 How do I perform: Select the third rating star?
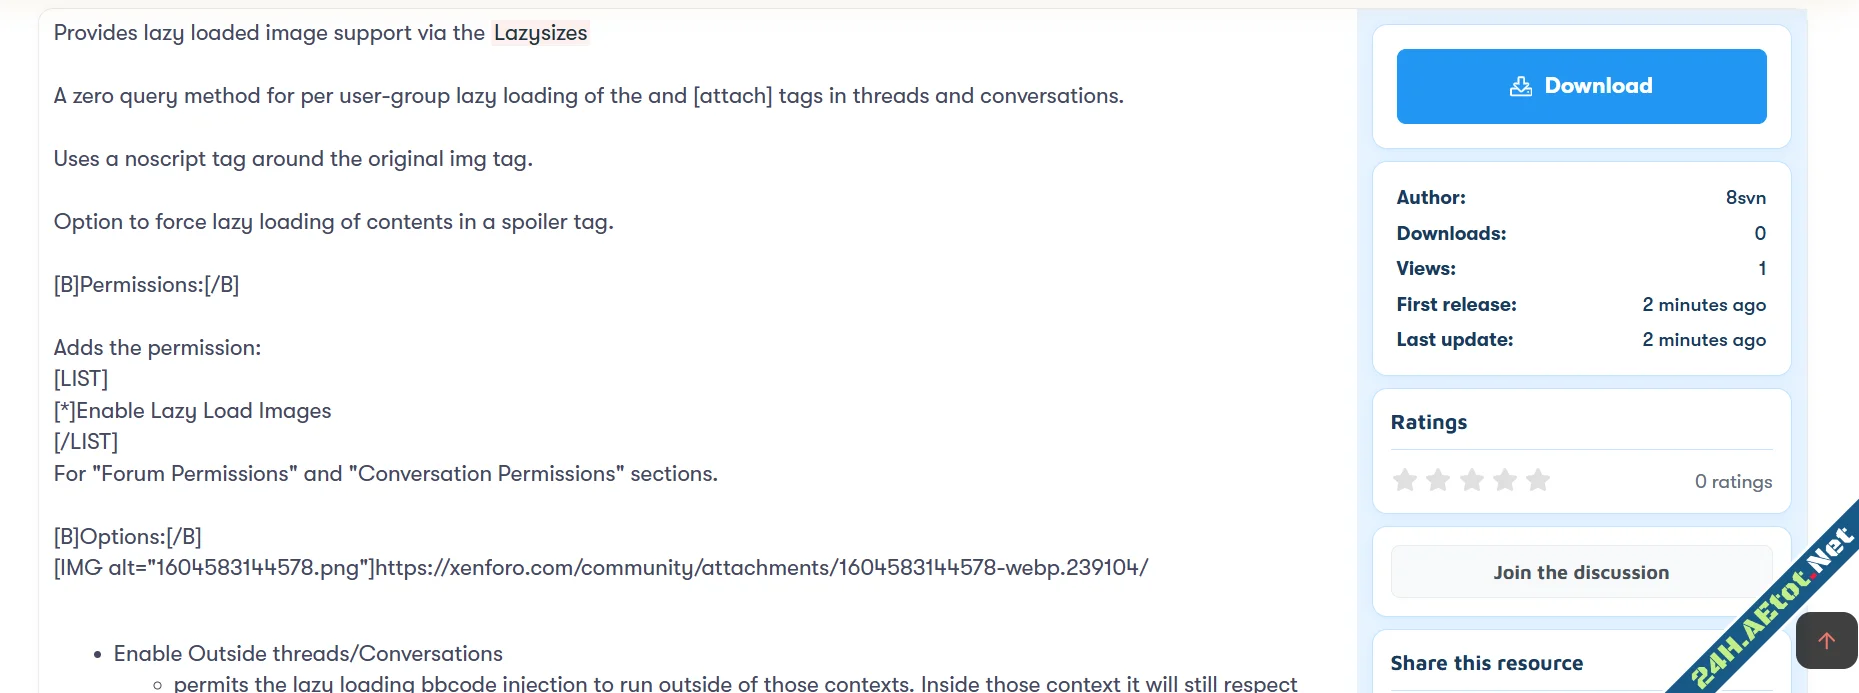pyautogui.click(x=1472, y=481)
